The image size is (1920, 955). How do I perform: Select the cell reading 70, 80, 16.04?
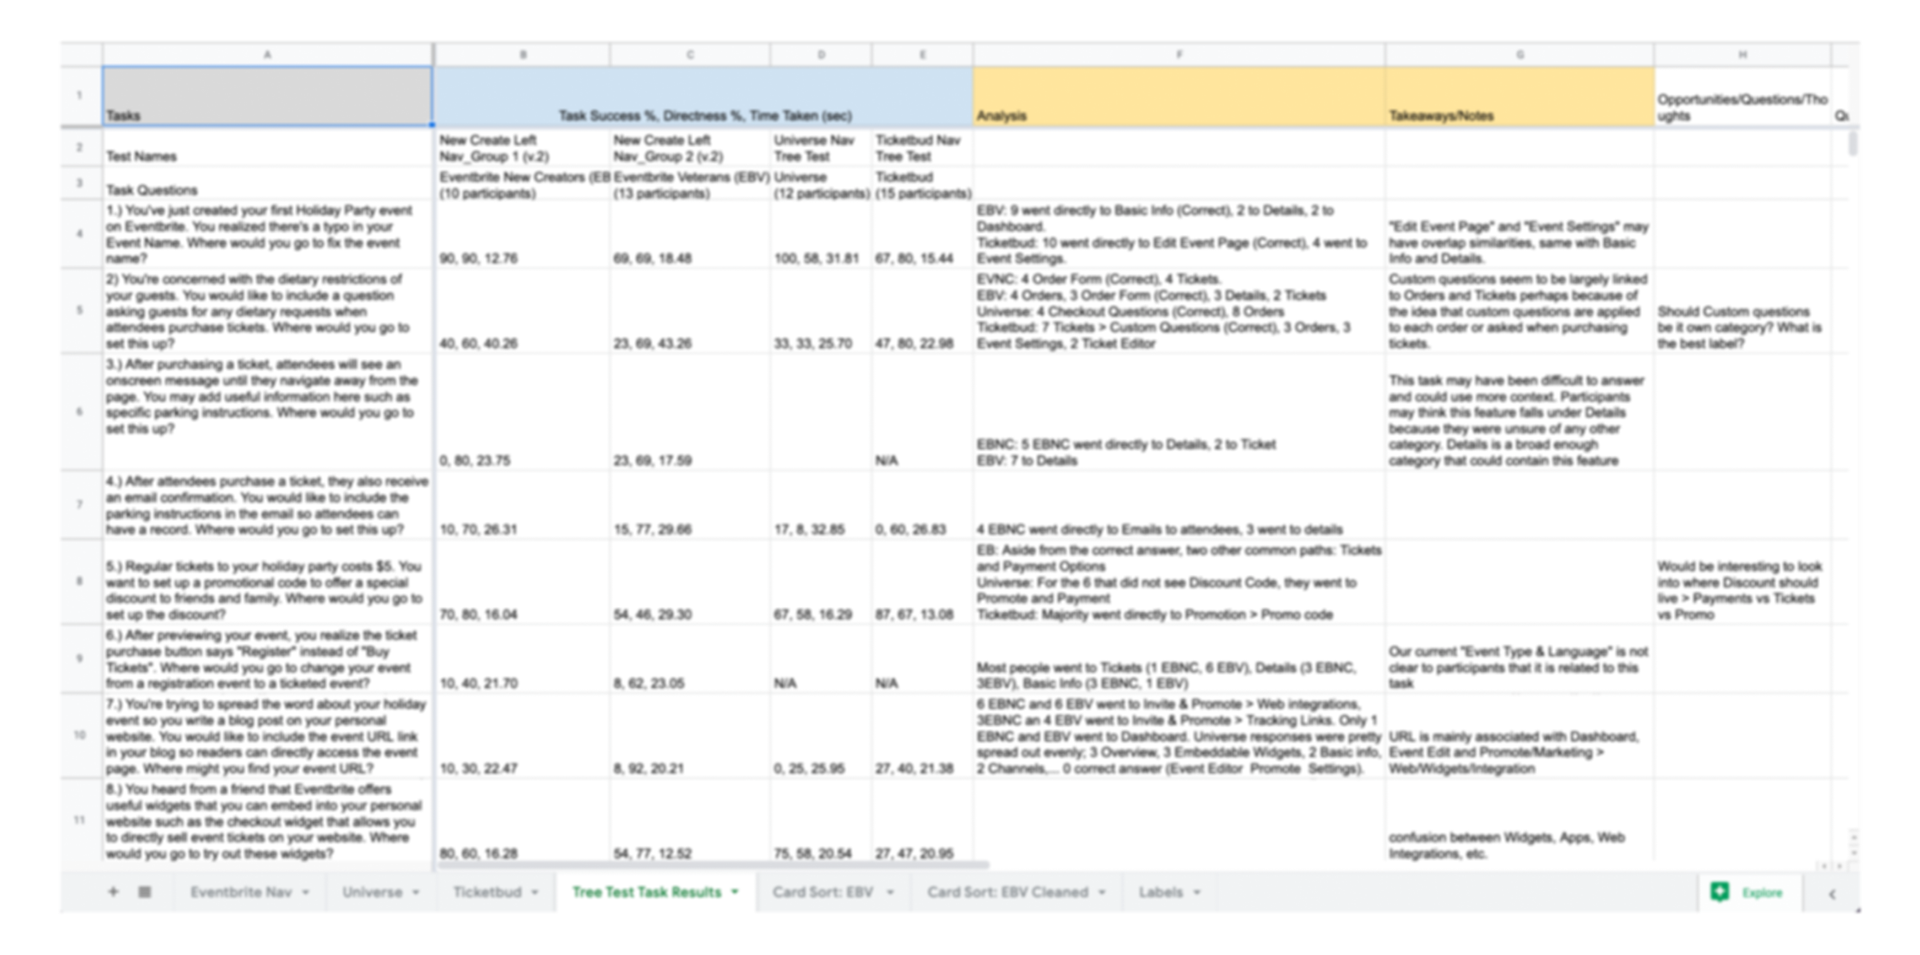[522, 582]
